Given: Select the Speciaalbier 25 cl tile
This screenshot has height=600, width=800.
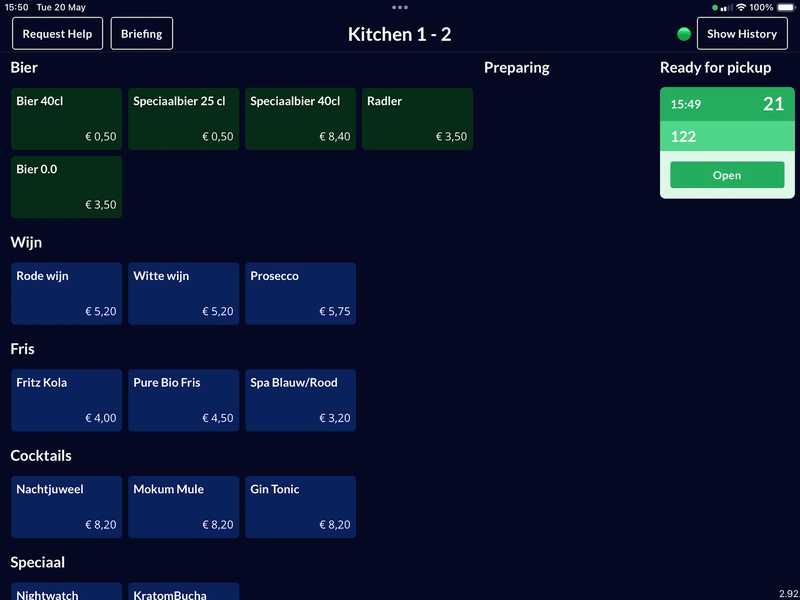Looking at the screenshot, I should [x=184, y=119].
